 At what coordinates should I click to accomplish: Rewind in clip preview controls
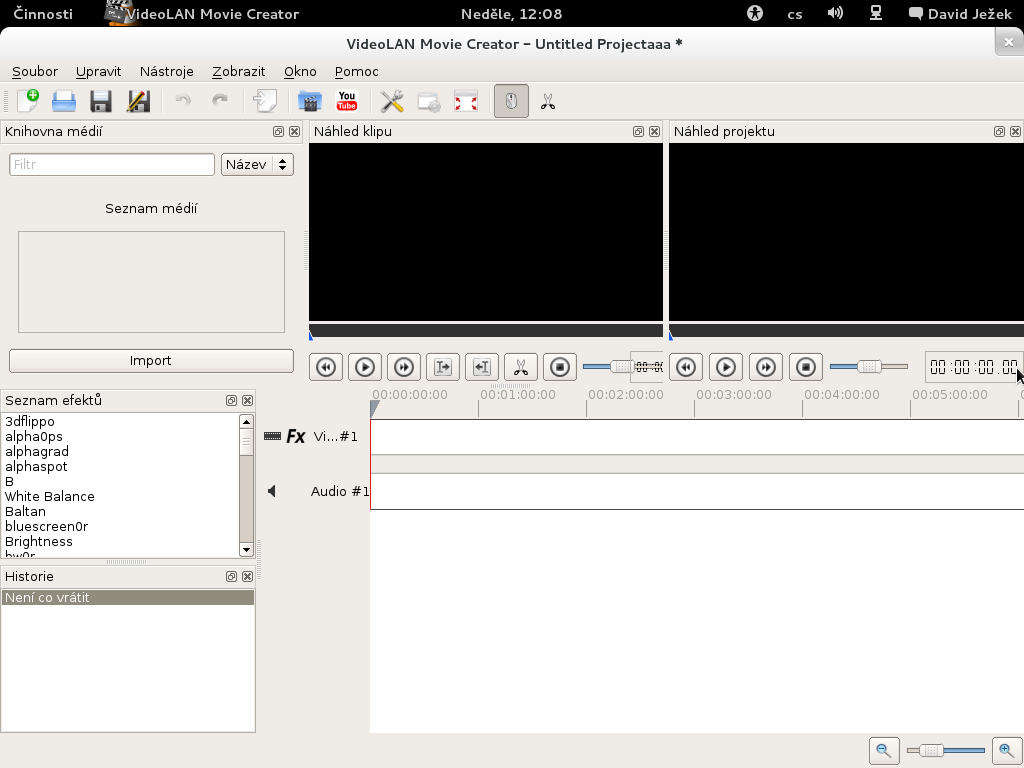(x=326, y=367)
